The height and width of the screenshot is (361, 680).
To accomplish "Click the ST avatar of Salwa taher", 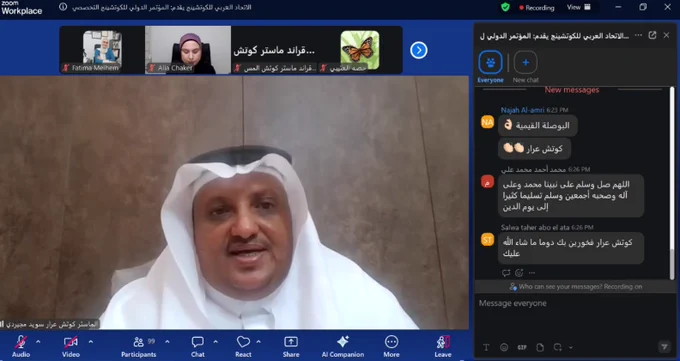I will [487, 240].
